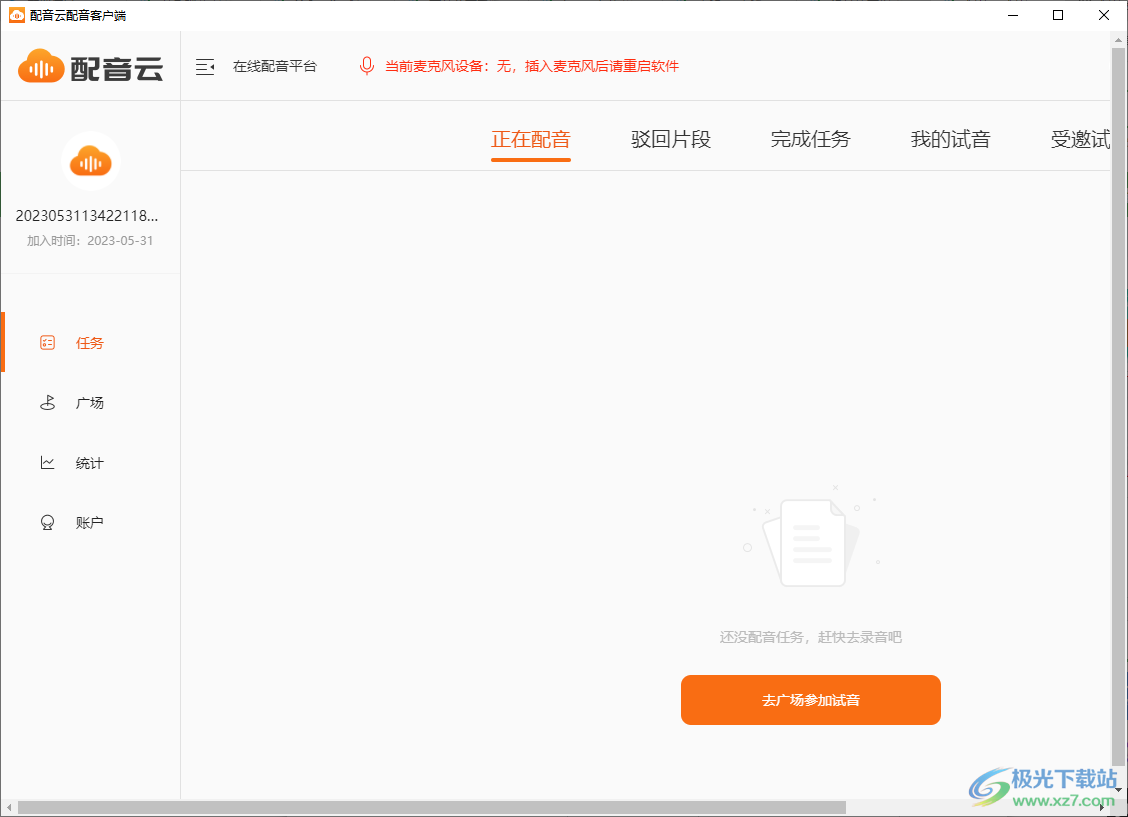Viewport: 1128px width, 817px height.
Task: View the 统计 statistics icon
Action: [47, 462]
